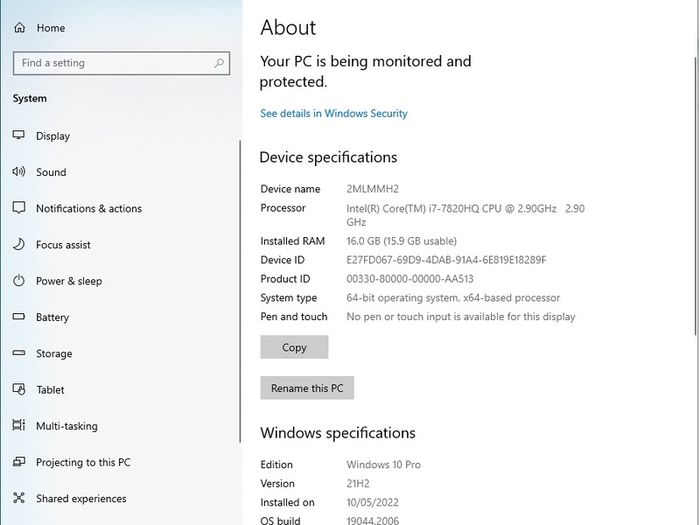
Task: Click the No pen or touch input text
Action: pos(461,317)
